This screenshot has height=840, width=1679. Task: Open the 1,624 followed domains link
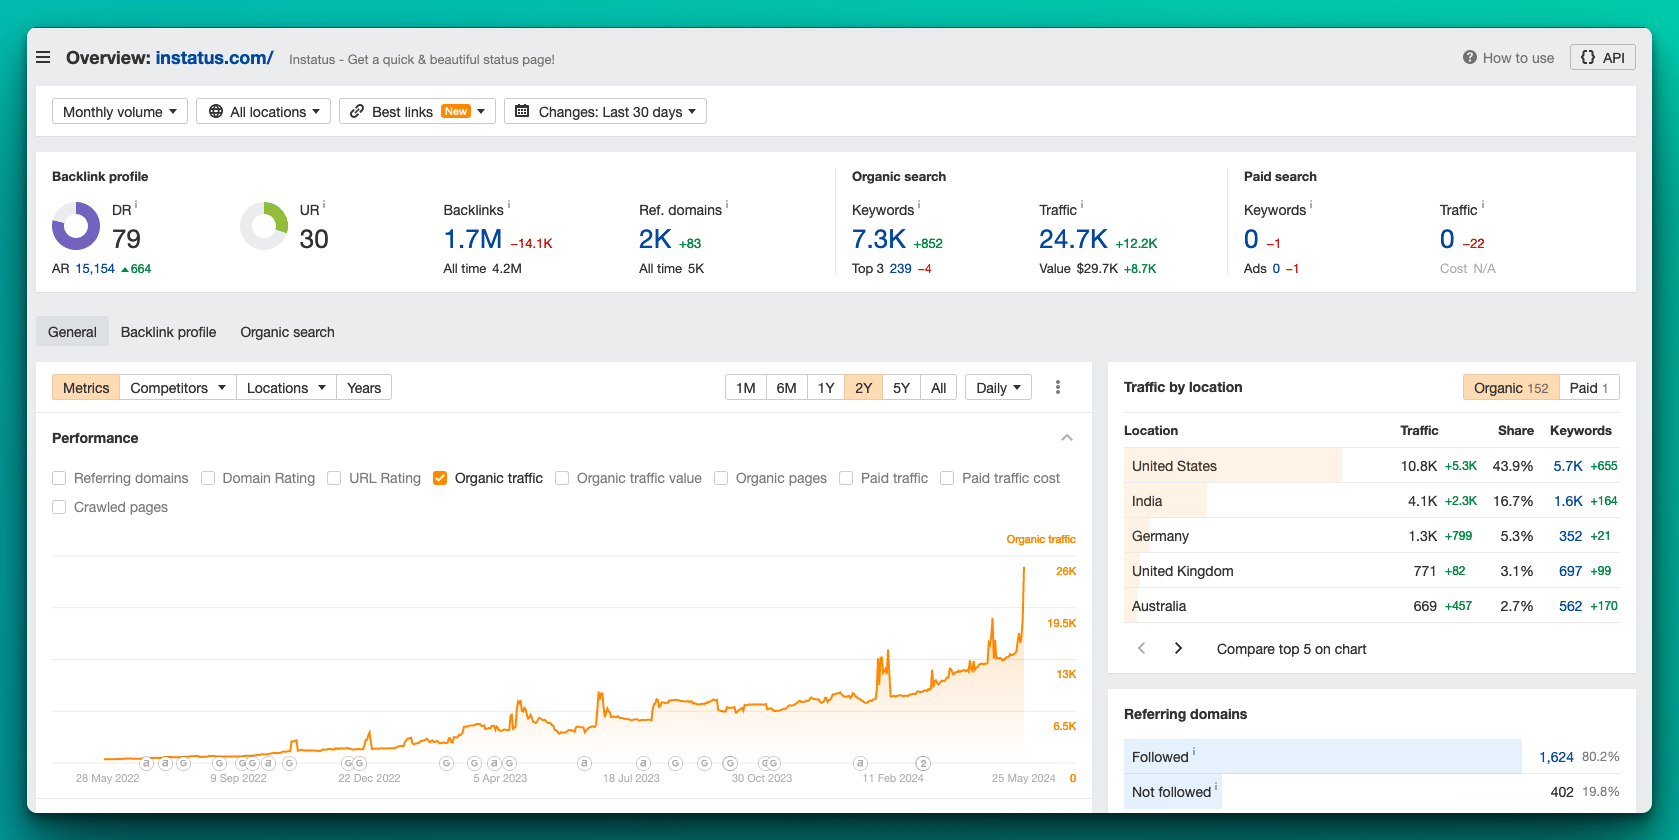[1556, 757]
